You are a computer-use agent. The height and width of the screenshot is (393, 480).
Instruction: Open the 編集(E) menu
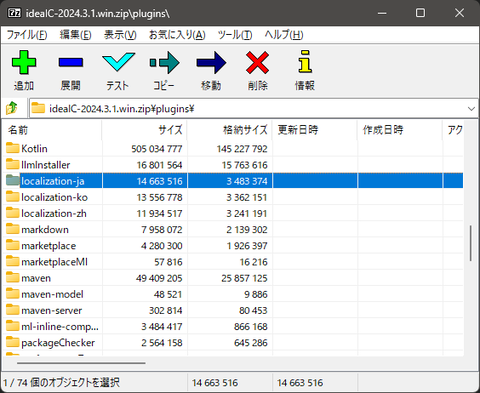point(75,35)
